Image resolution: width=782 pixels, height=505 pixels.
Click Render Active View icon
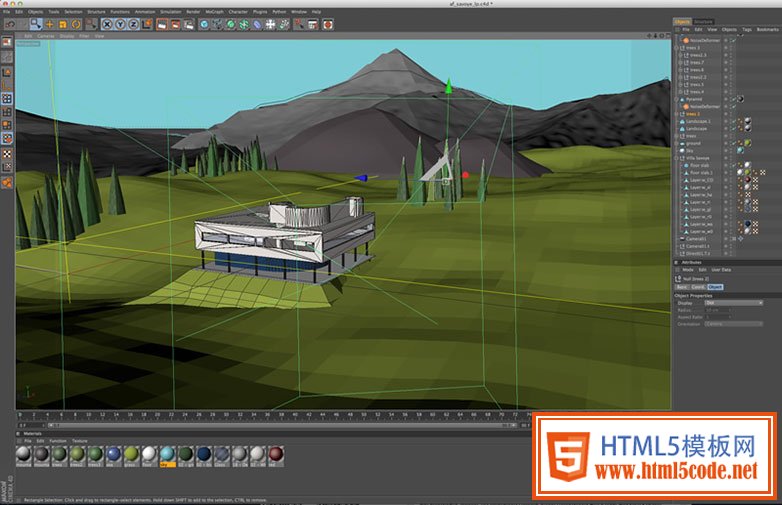162,24
